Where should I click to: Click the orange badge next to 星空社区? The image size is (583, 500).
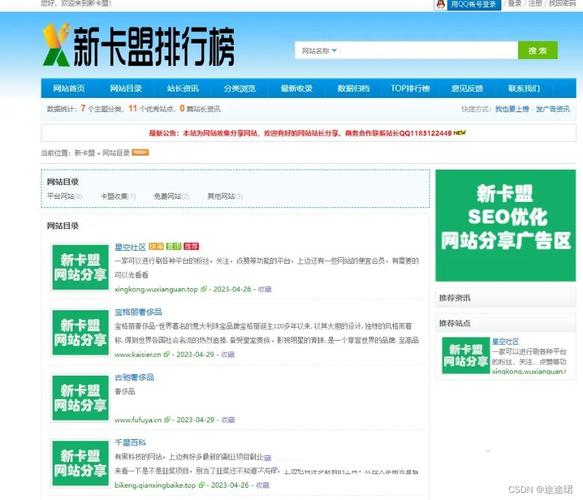click(156, 246)
